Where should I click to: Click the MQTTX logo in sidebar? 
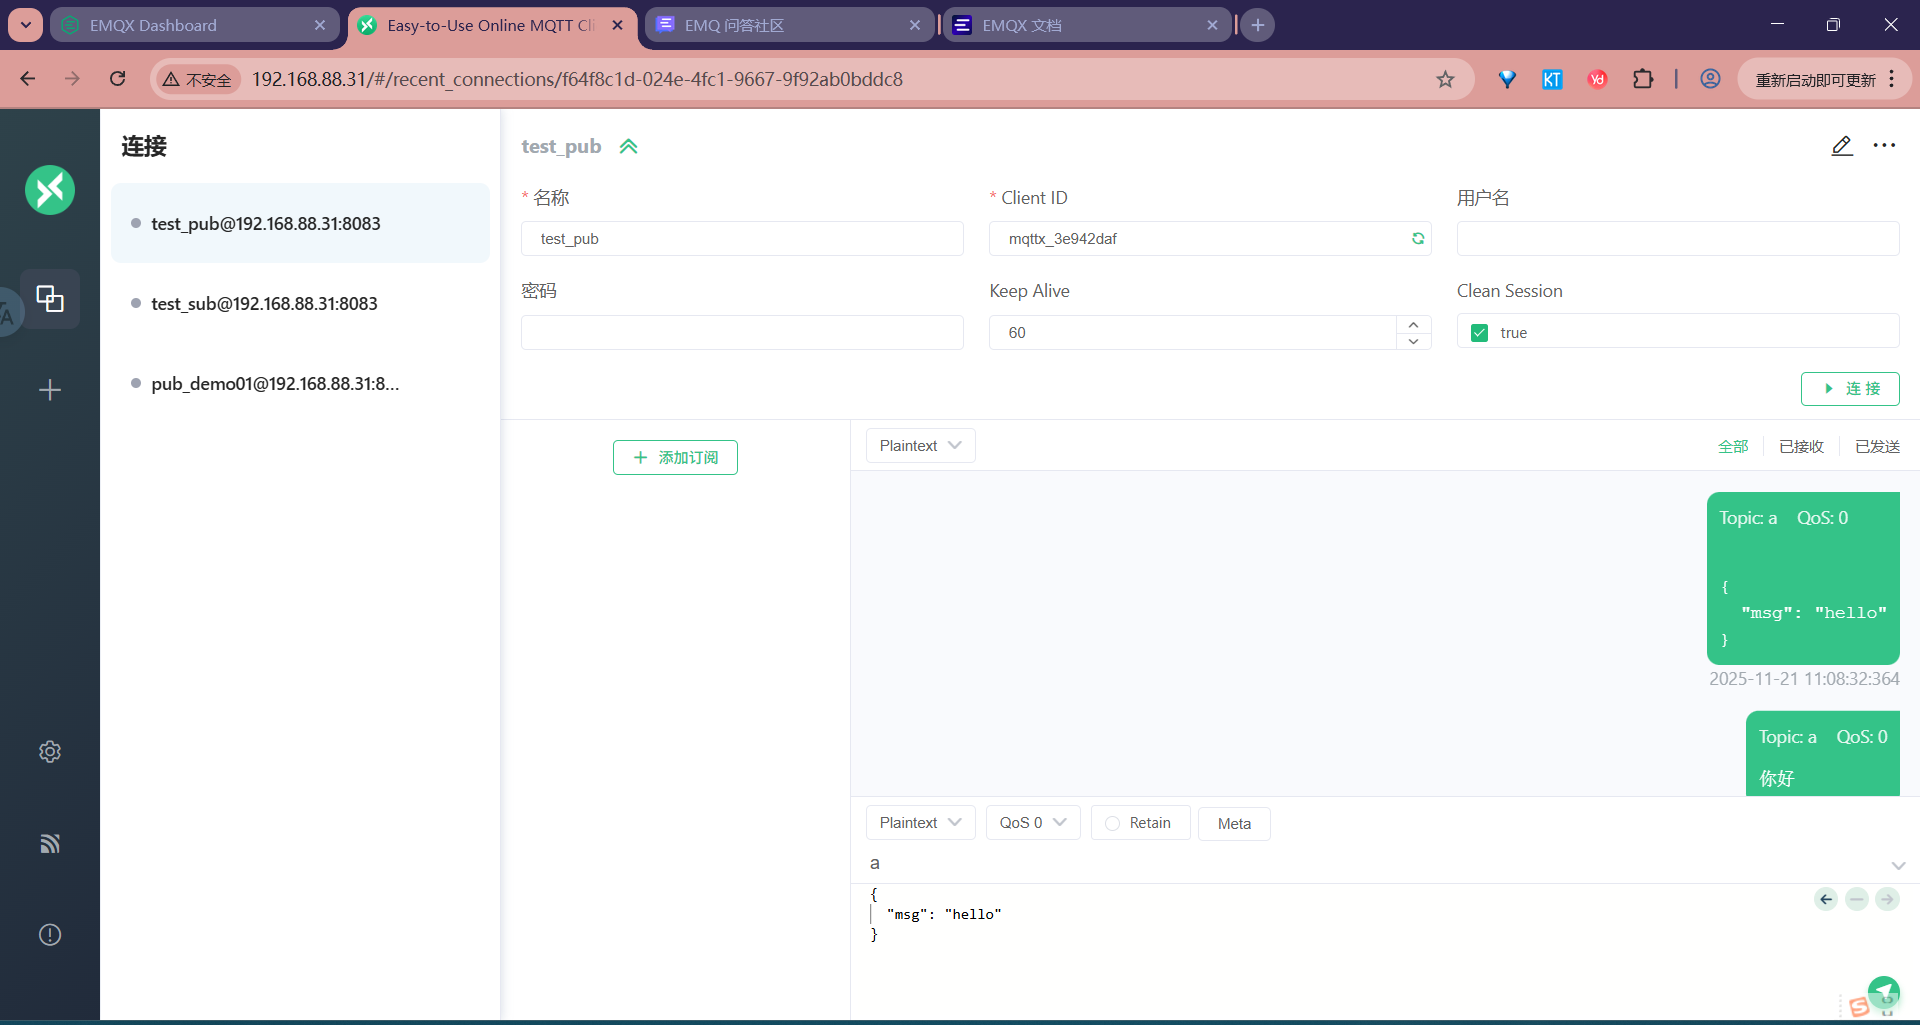pyautogui.click(x=50, y=190)
